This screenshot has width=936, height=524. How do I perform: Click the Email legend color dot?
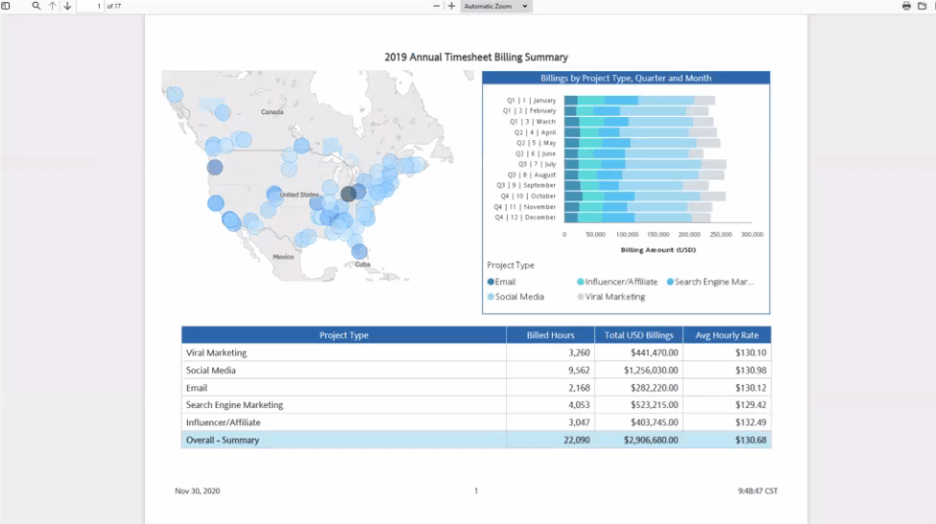coord(490,282)
